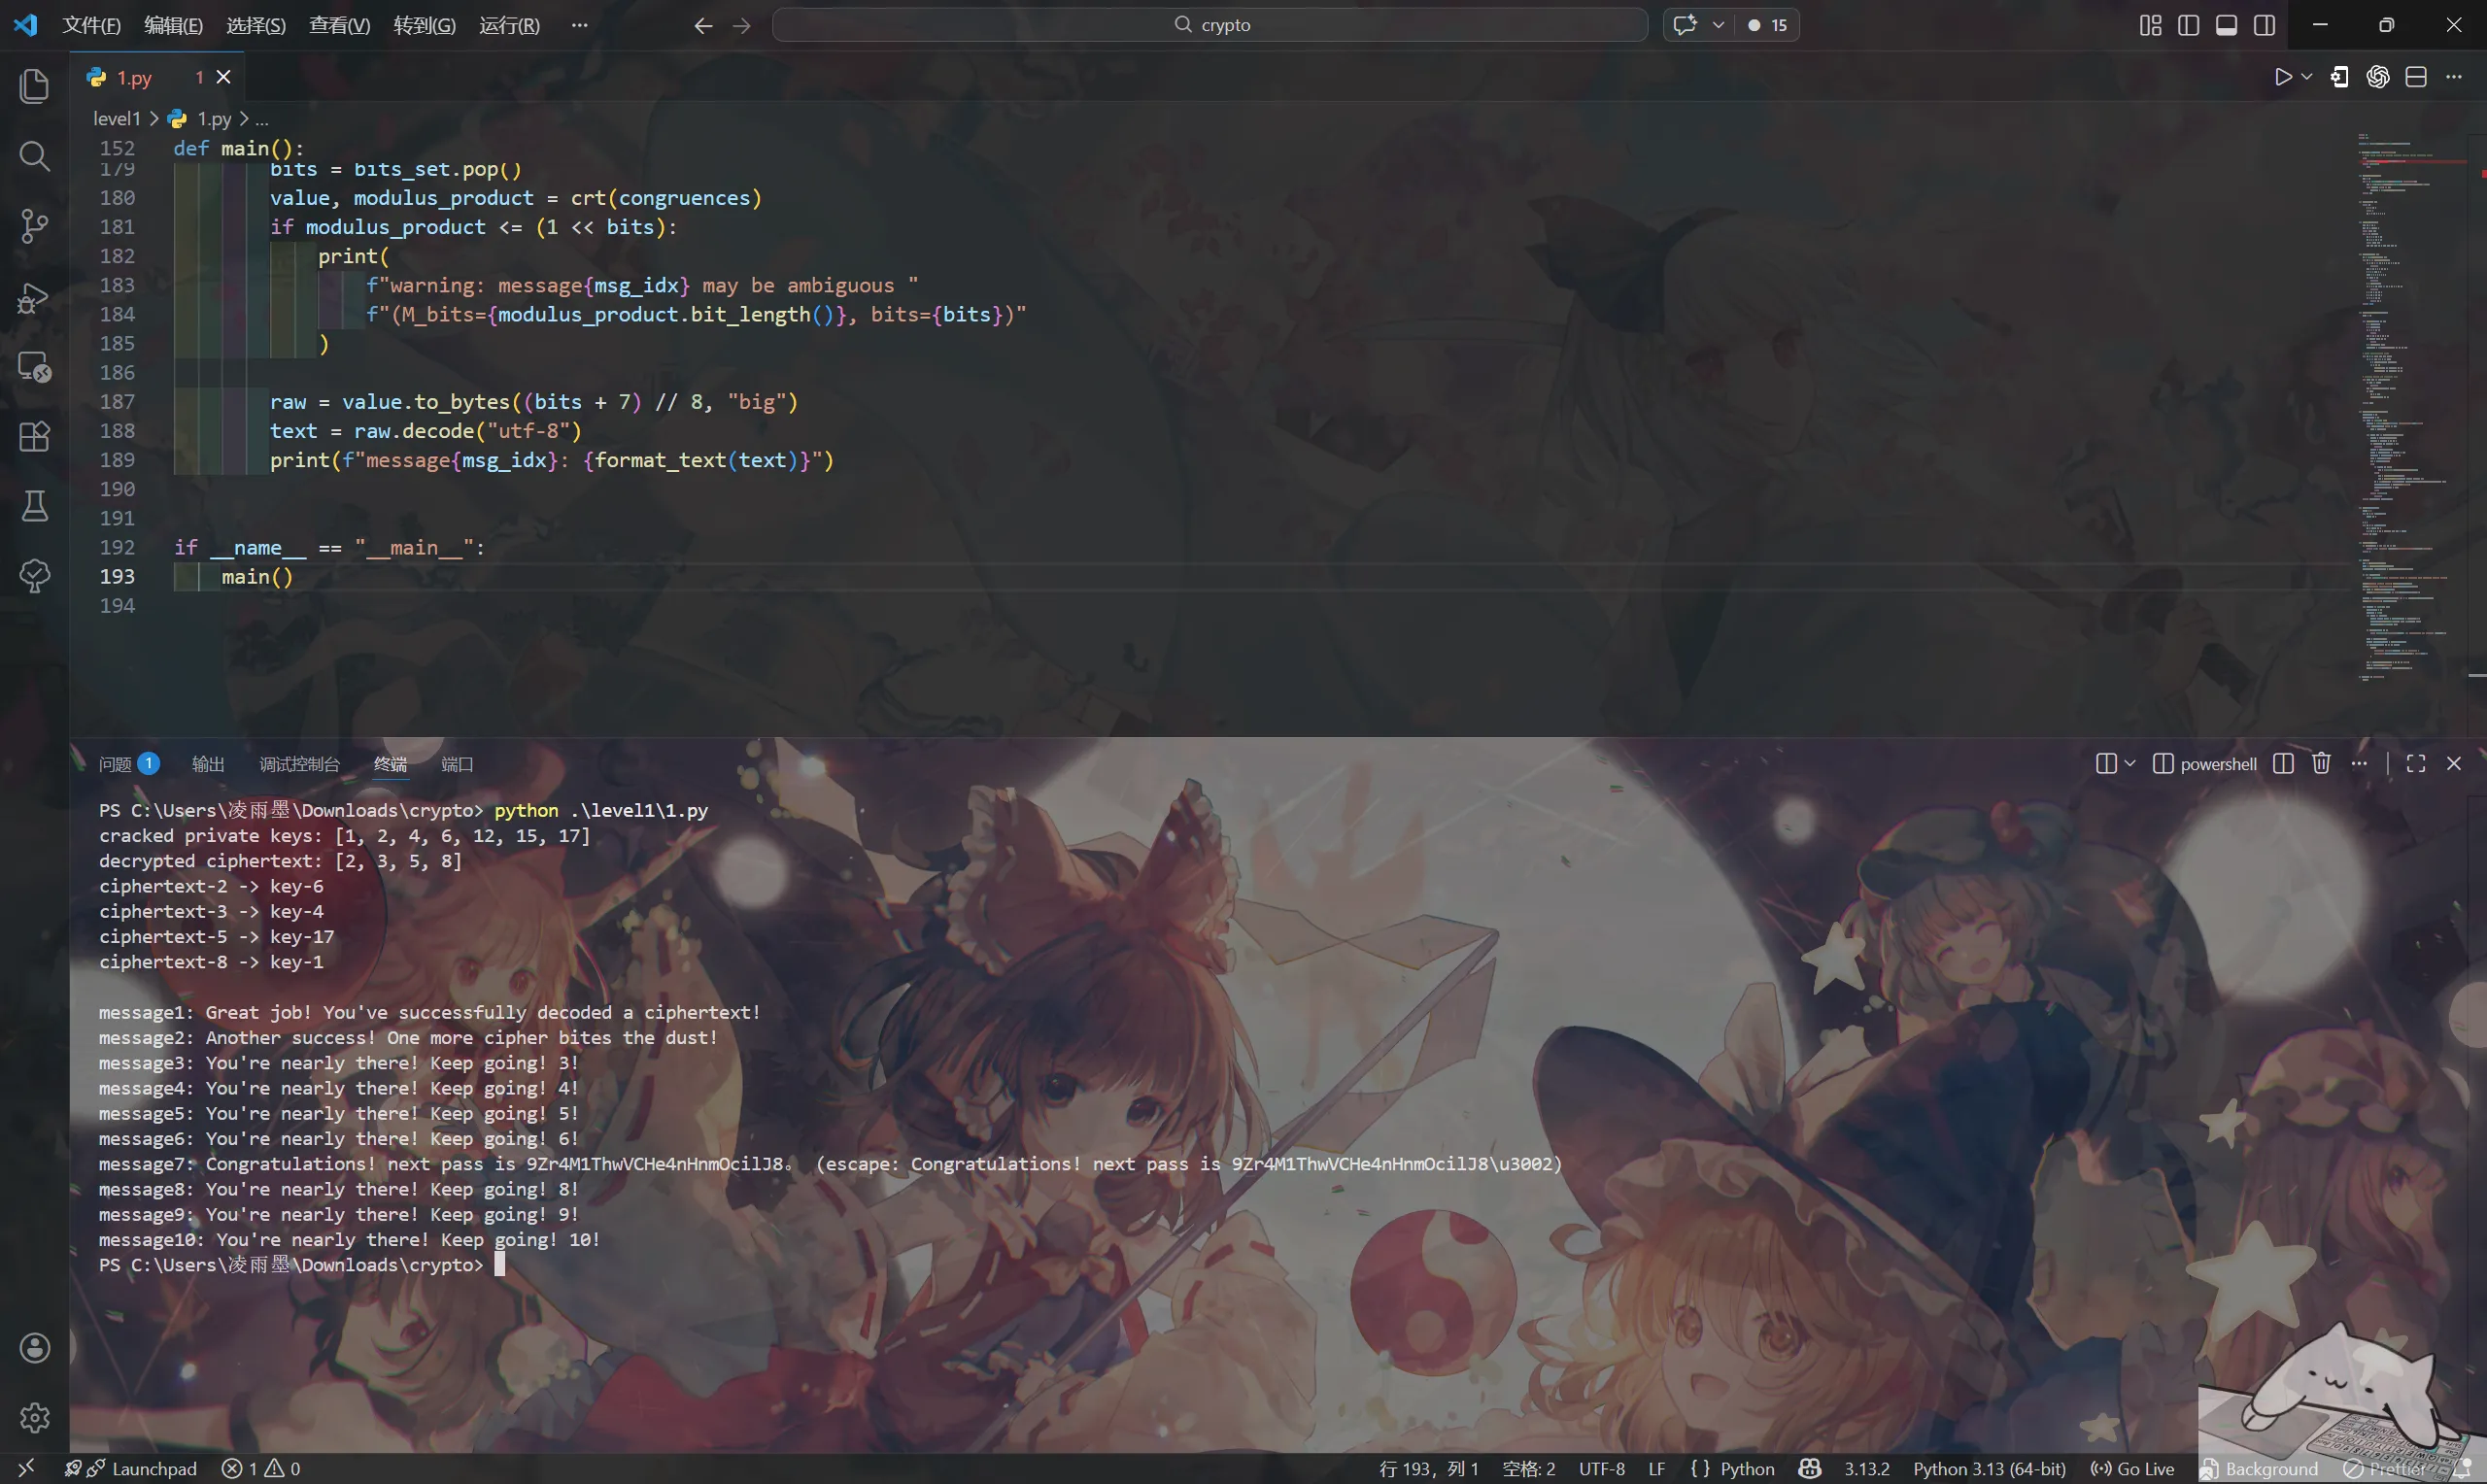This screenshot has height=1484, width=2487.
Task: Maximize the terminal panel size
Action: click(2416, 764)
